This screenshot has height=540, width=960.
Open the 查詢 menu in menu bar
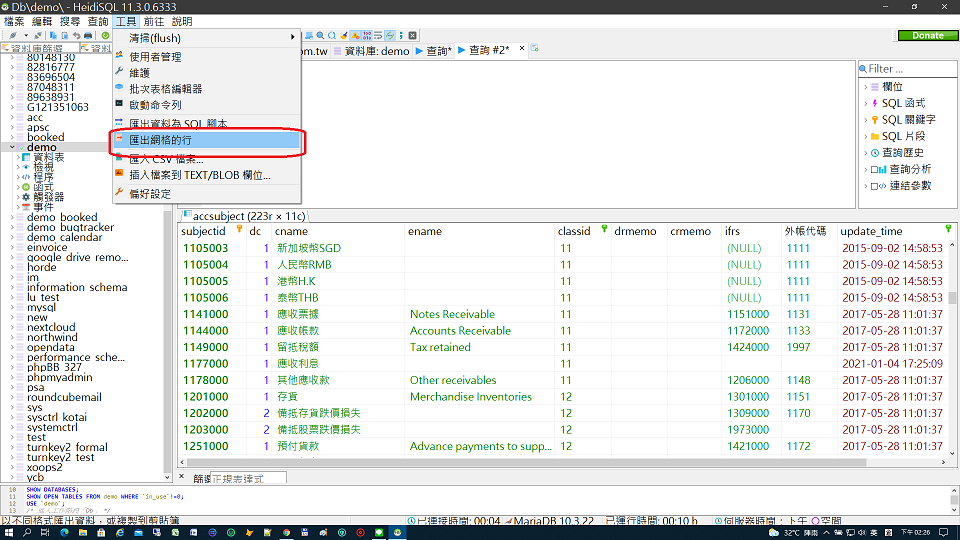[x=98, y=21]
